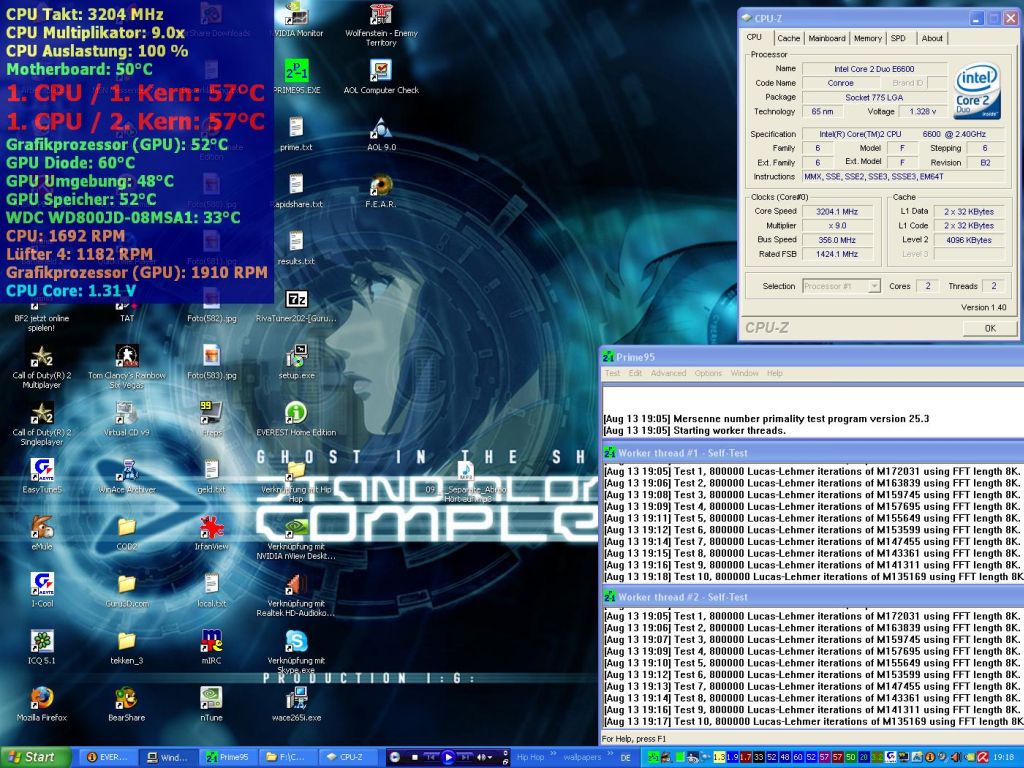Launch EVEREST Home Edition desktop icon

tap(296, 419)
